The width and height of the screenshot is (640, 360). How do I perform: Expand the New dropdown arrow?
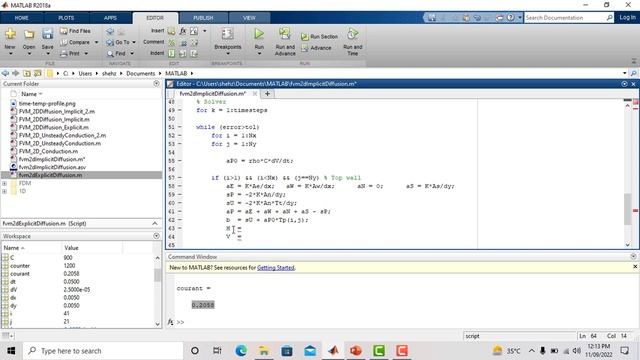10,53
